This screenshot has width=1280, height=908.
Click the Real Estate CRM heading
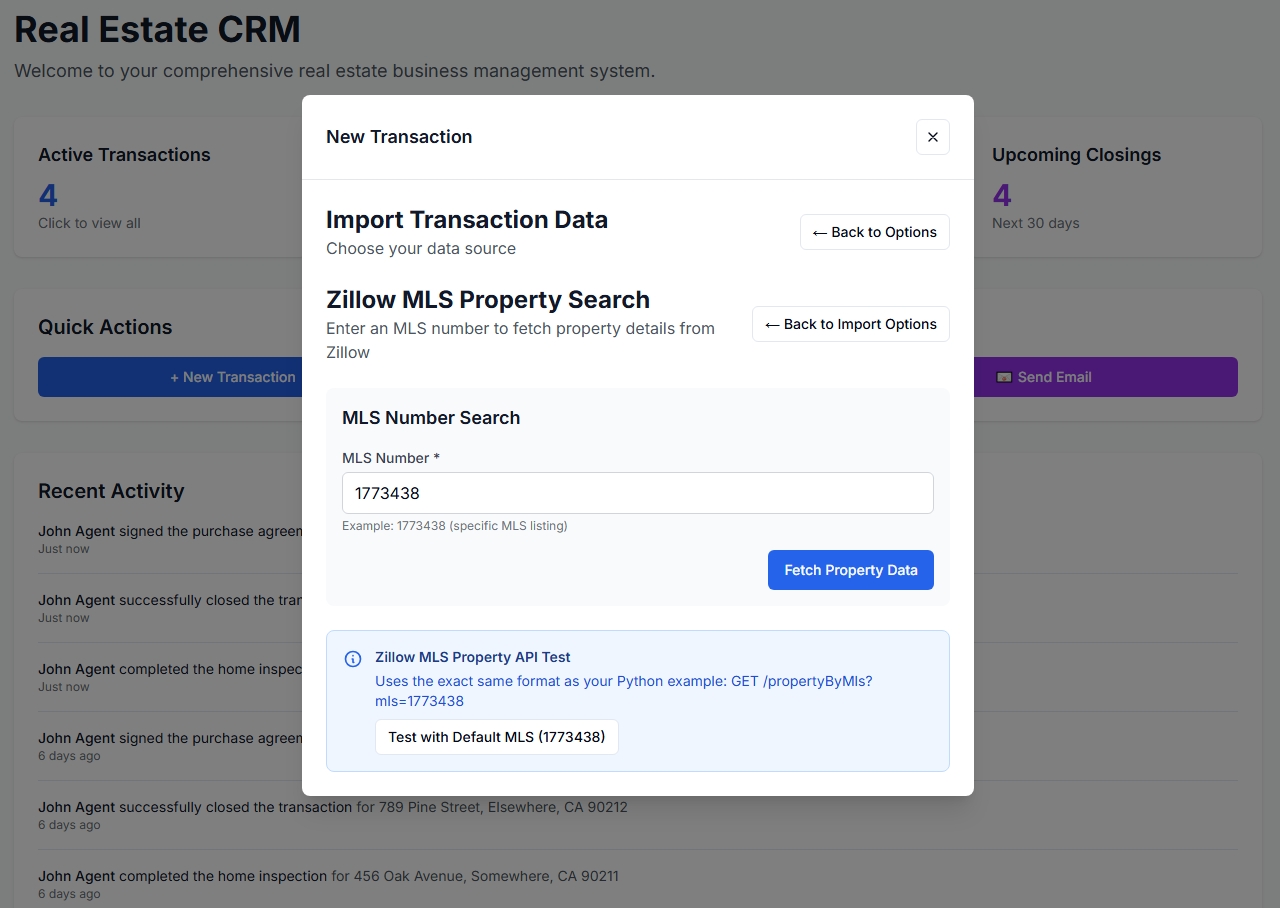click(157, 29)
